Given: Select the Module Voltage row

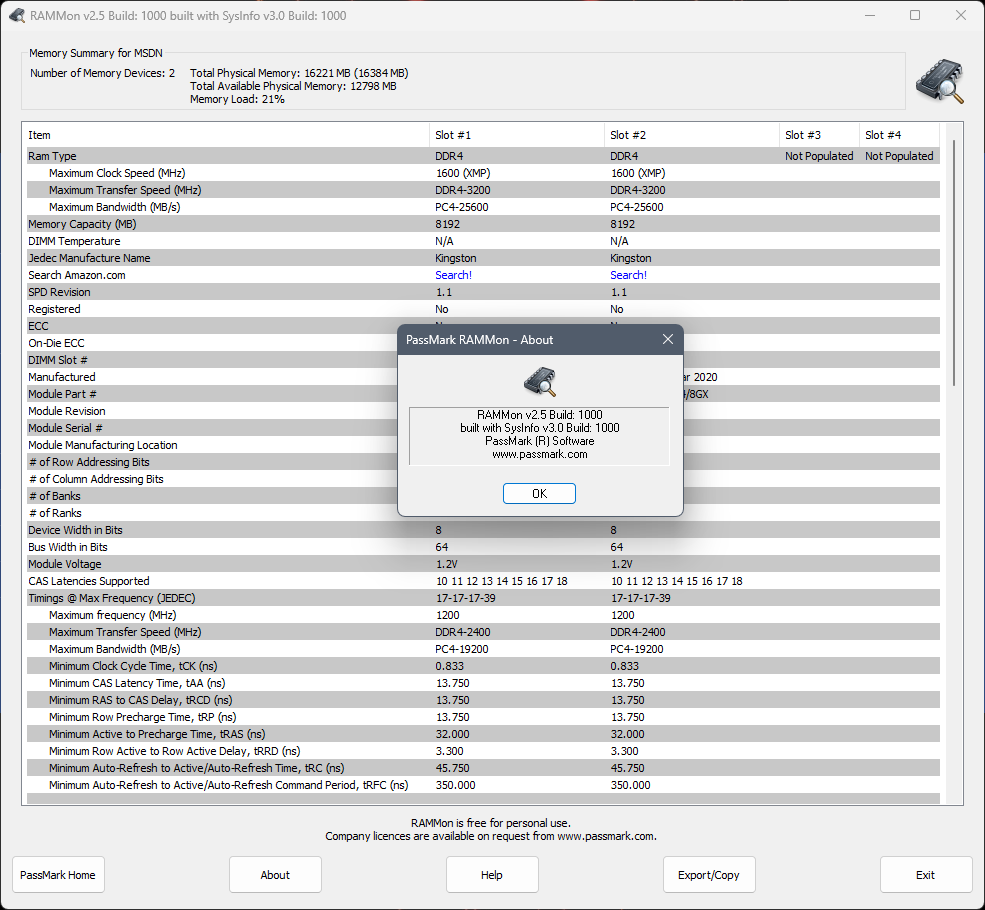Looking at the screenshot, I should click(483, 564).
